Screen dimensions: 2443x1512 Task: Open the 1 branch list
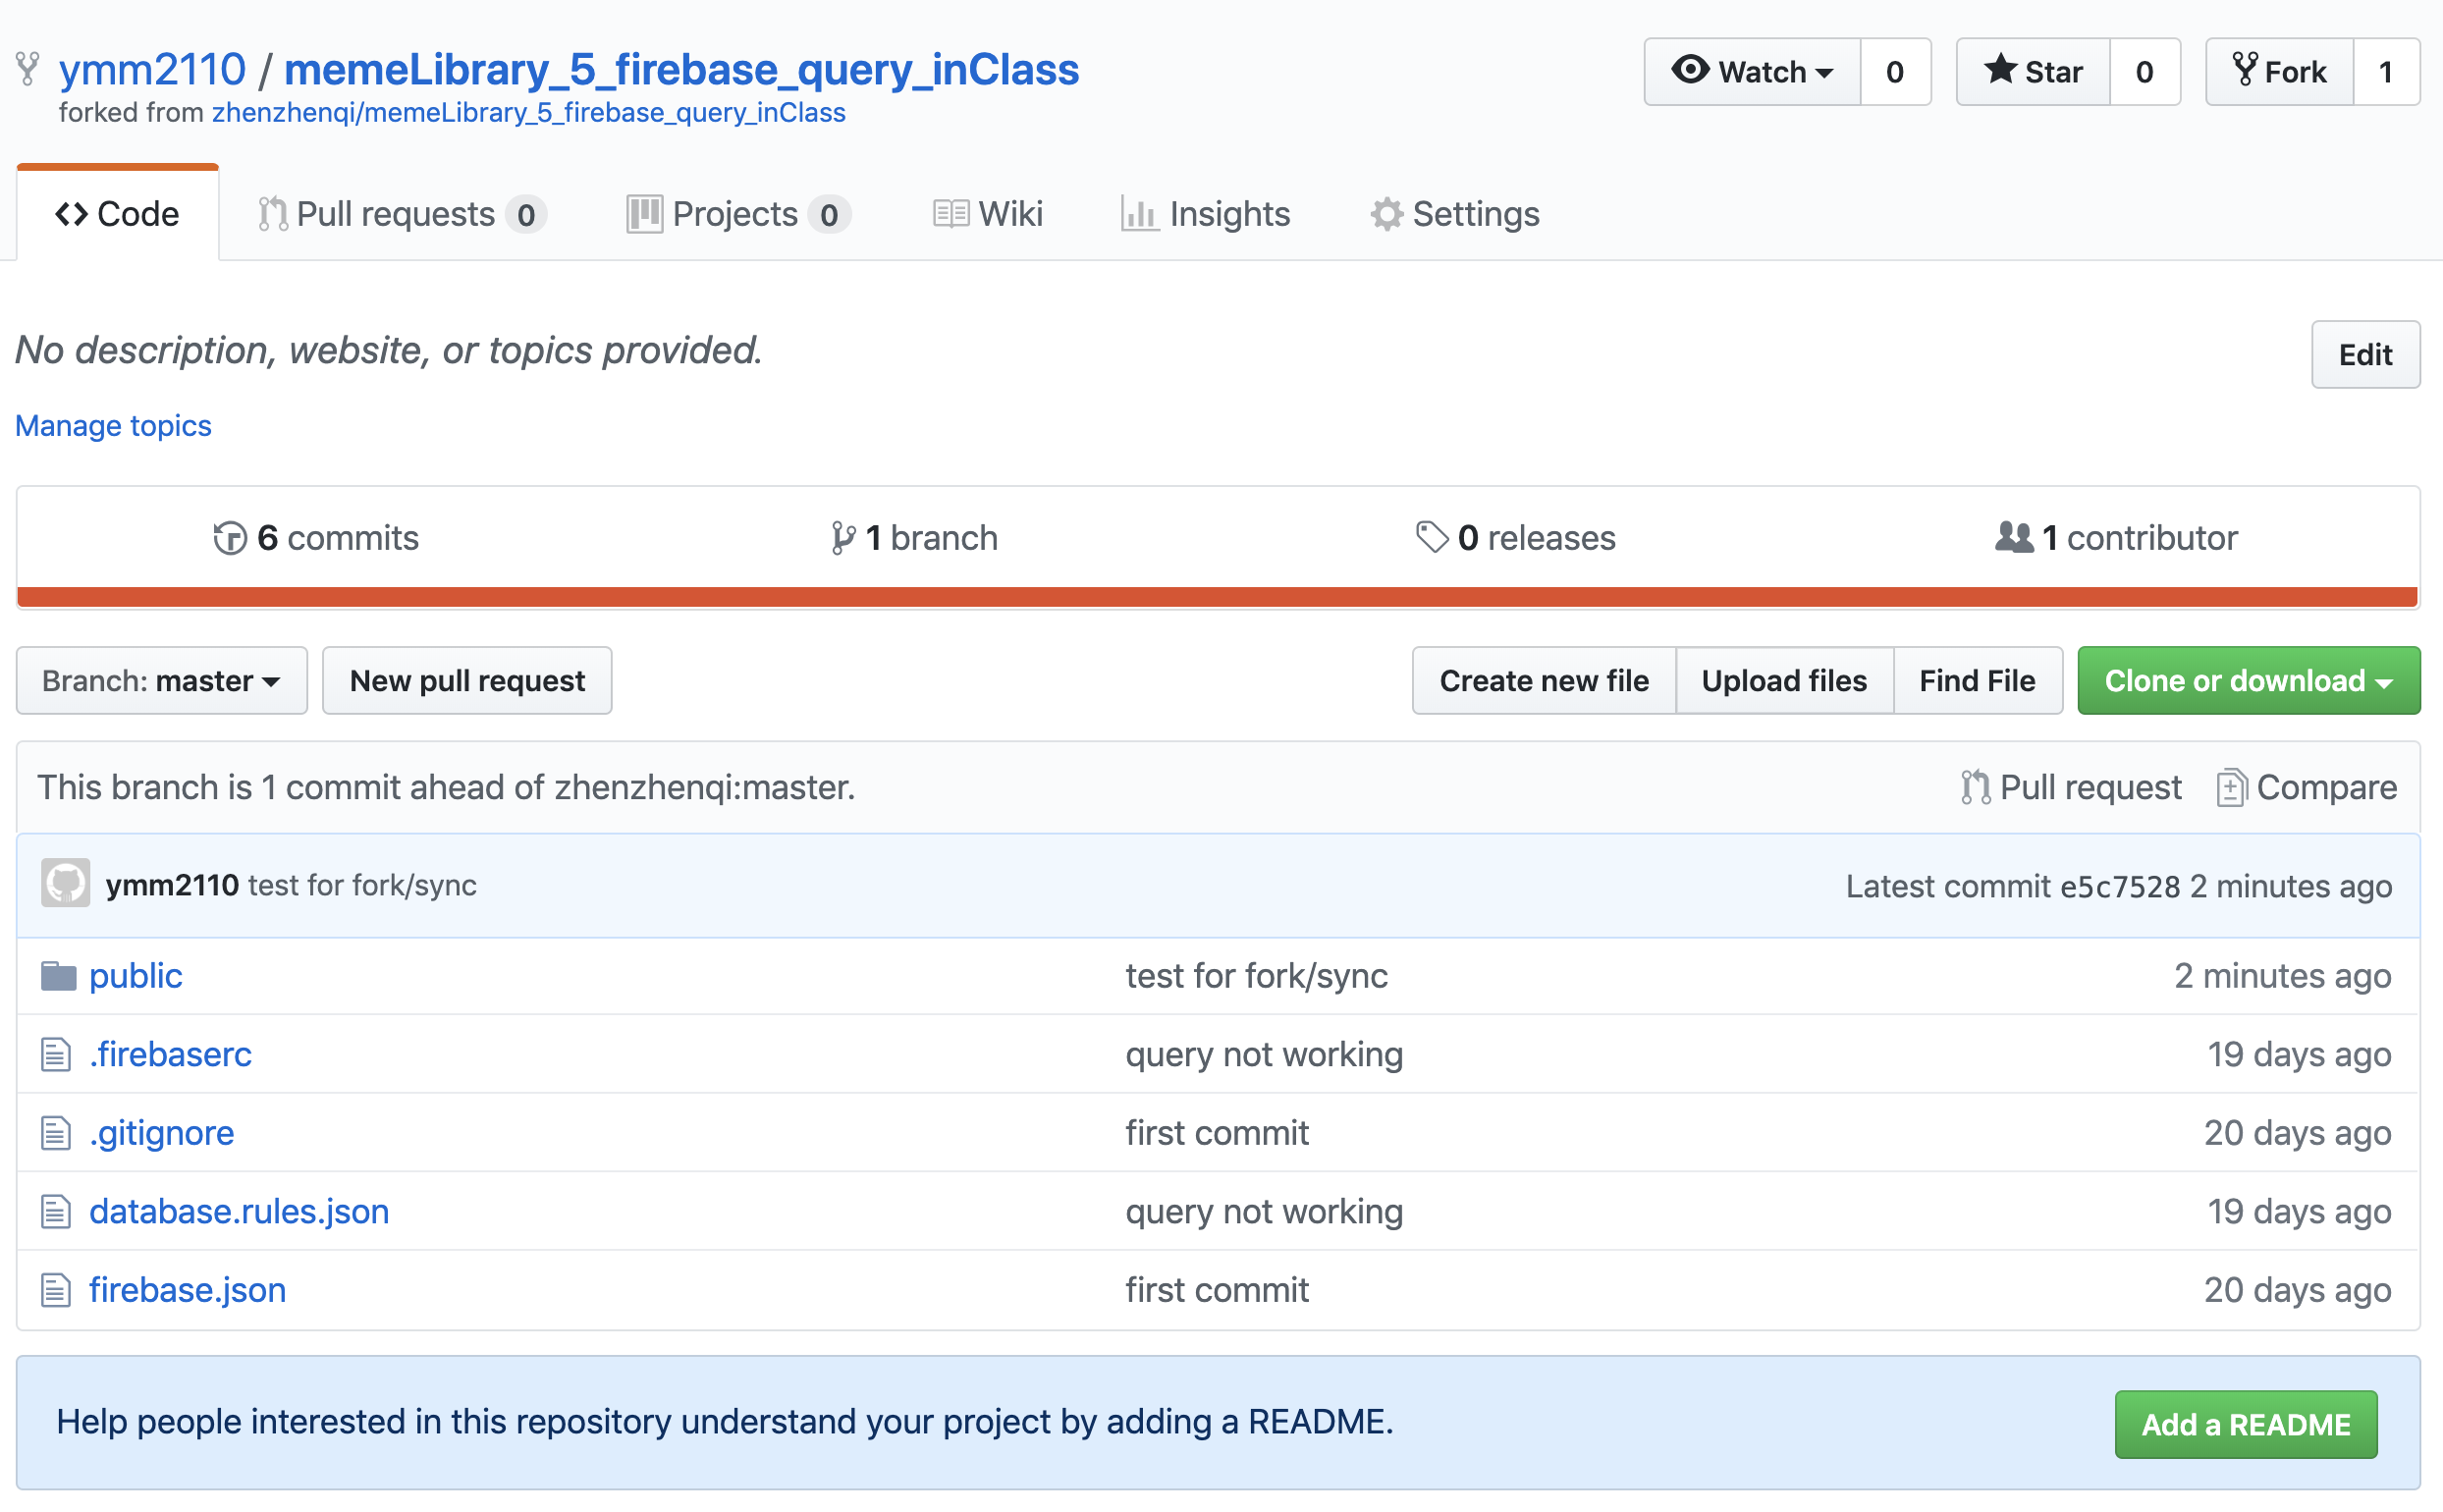(x=914, y=538)
